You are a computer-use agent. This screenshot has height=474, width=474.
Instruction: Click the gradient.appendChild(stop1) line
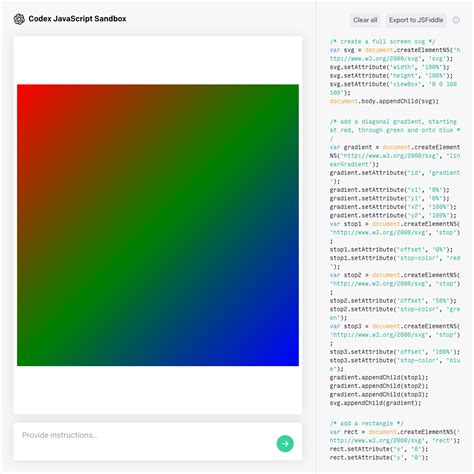tap(379, 377)
